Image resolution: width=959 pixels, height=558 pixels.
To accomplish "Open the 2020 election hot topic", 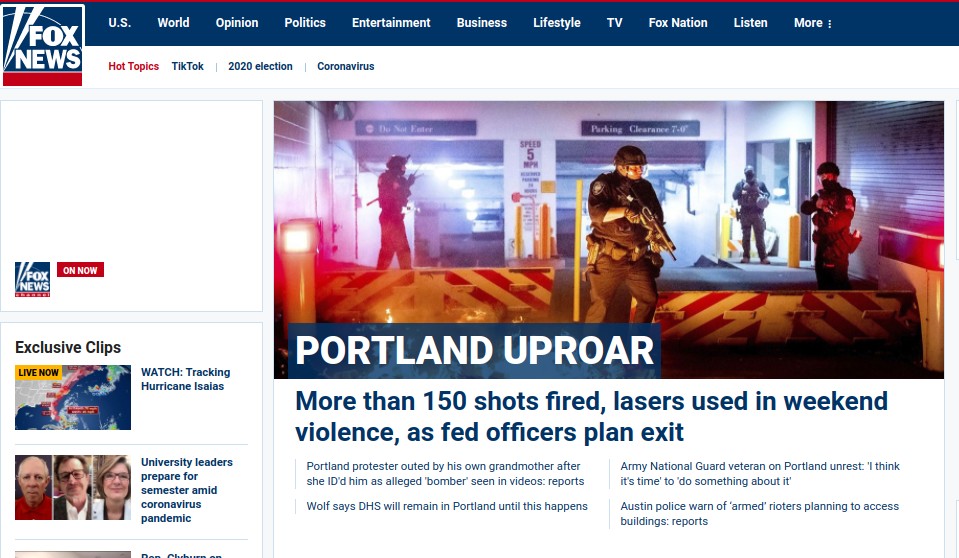I will (260, 67).
